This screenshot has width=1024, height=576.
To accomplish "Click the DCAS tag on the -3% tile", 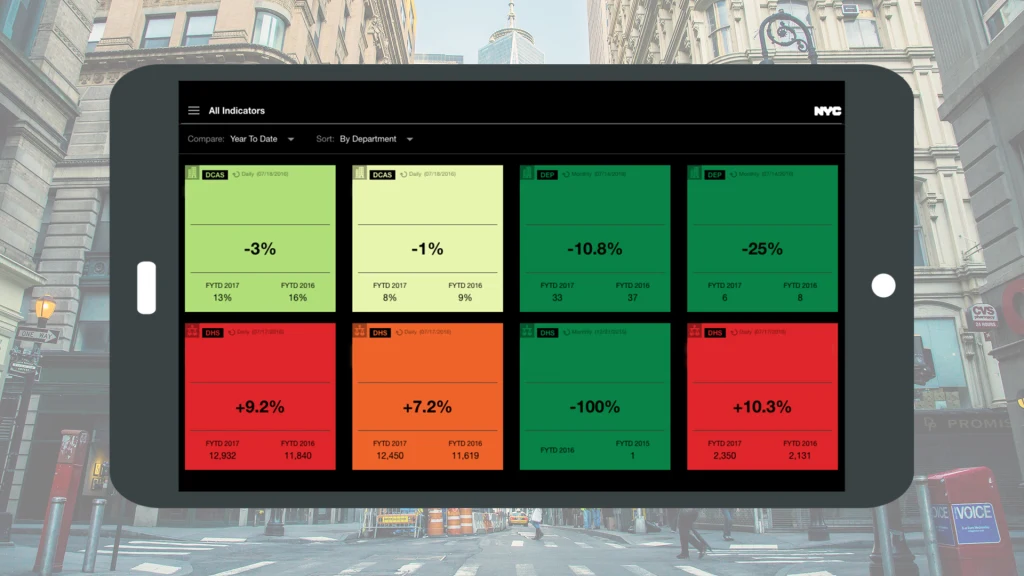I will pos(215,174).
